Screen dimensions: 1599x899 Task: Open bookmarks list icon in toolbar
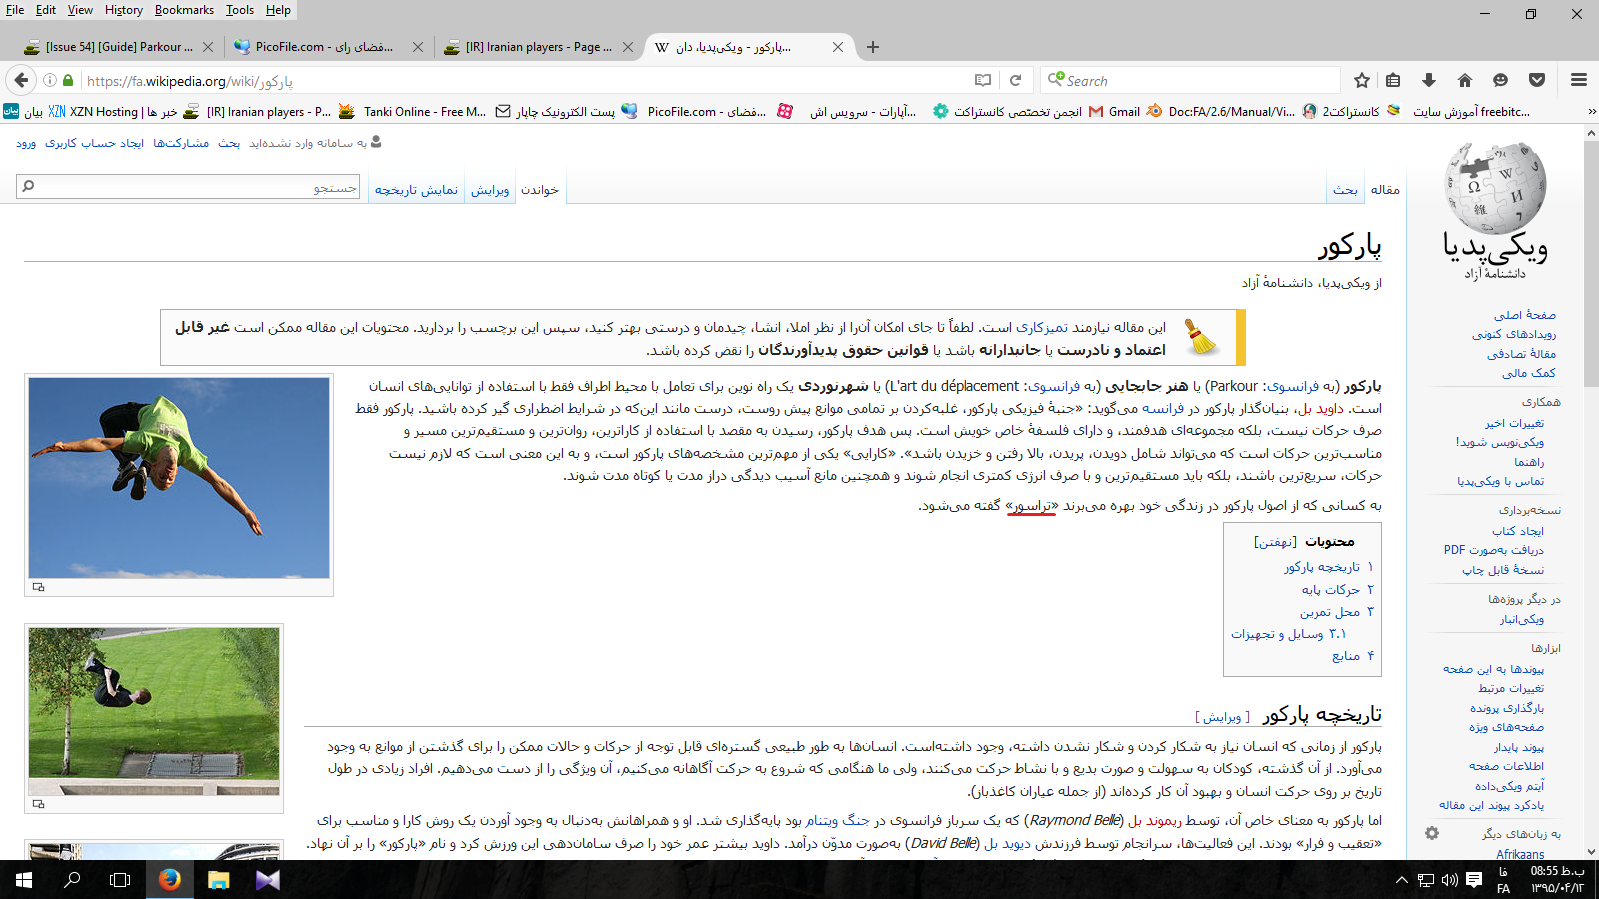[x=1393, y=80]
